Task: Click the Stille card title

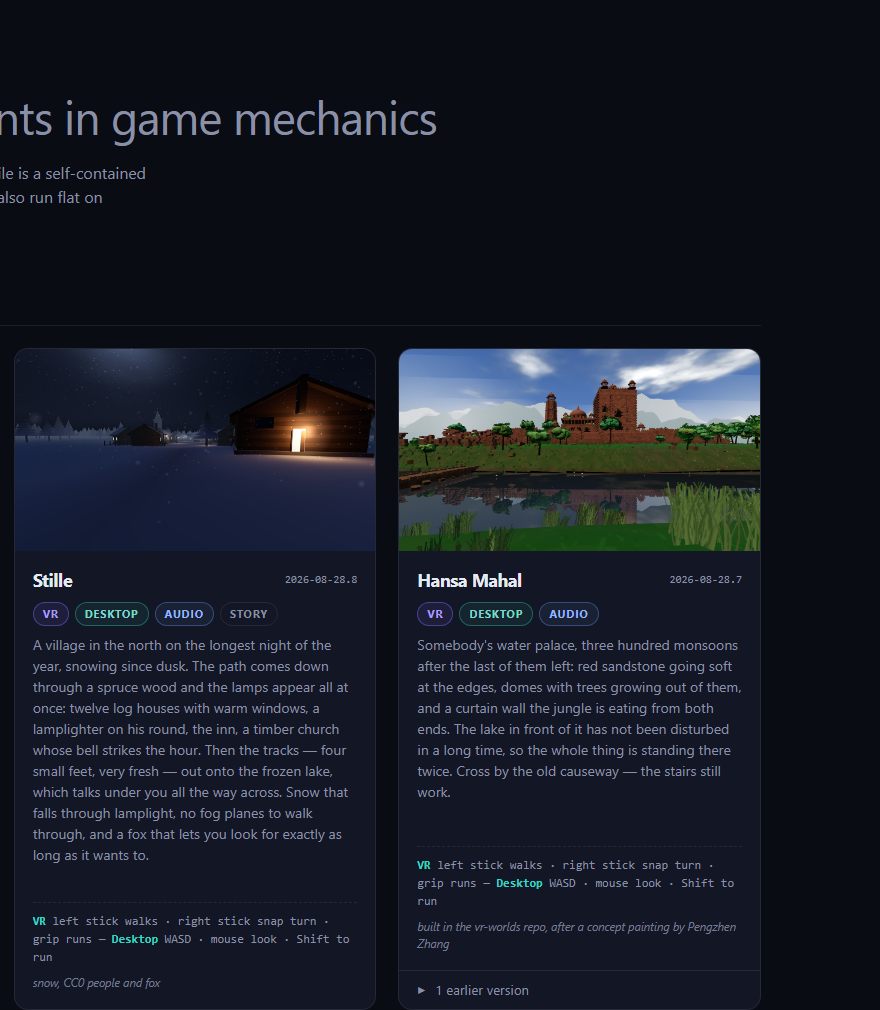Action: pos(53,580)
